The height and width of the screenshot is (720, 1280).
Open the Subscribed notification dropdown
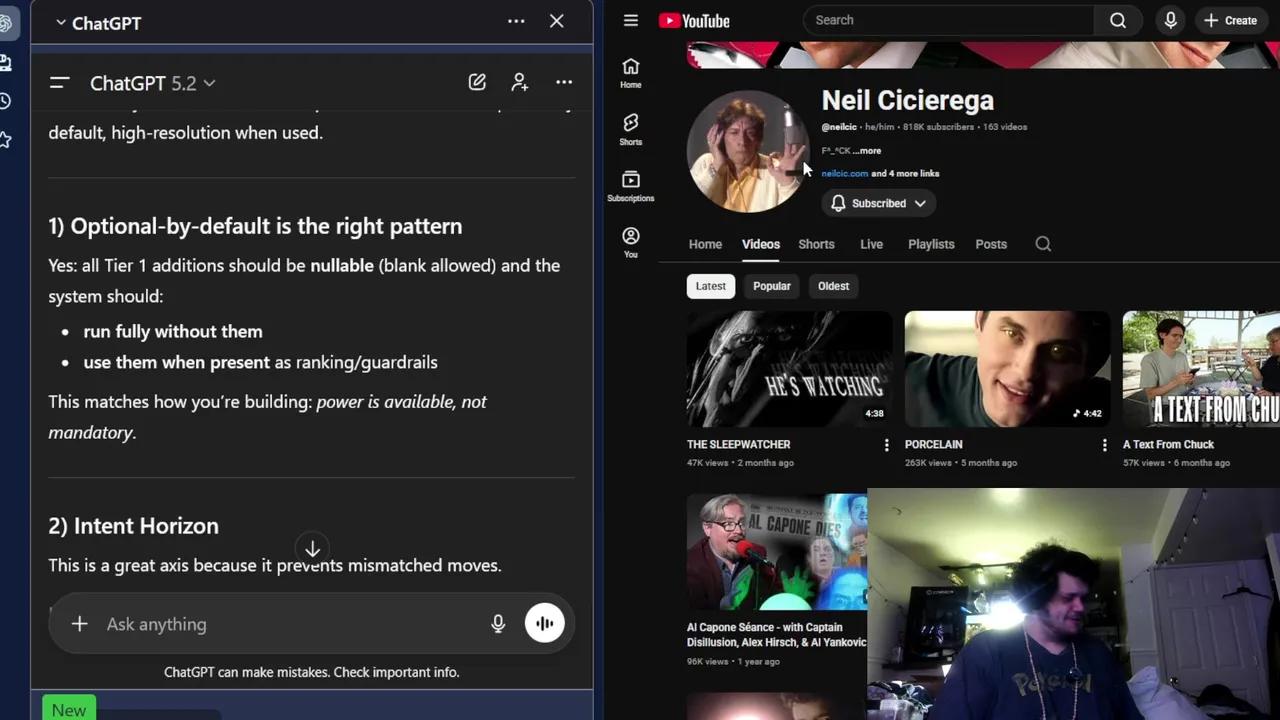pos(878,203)
